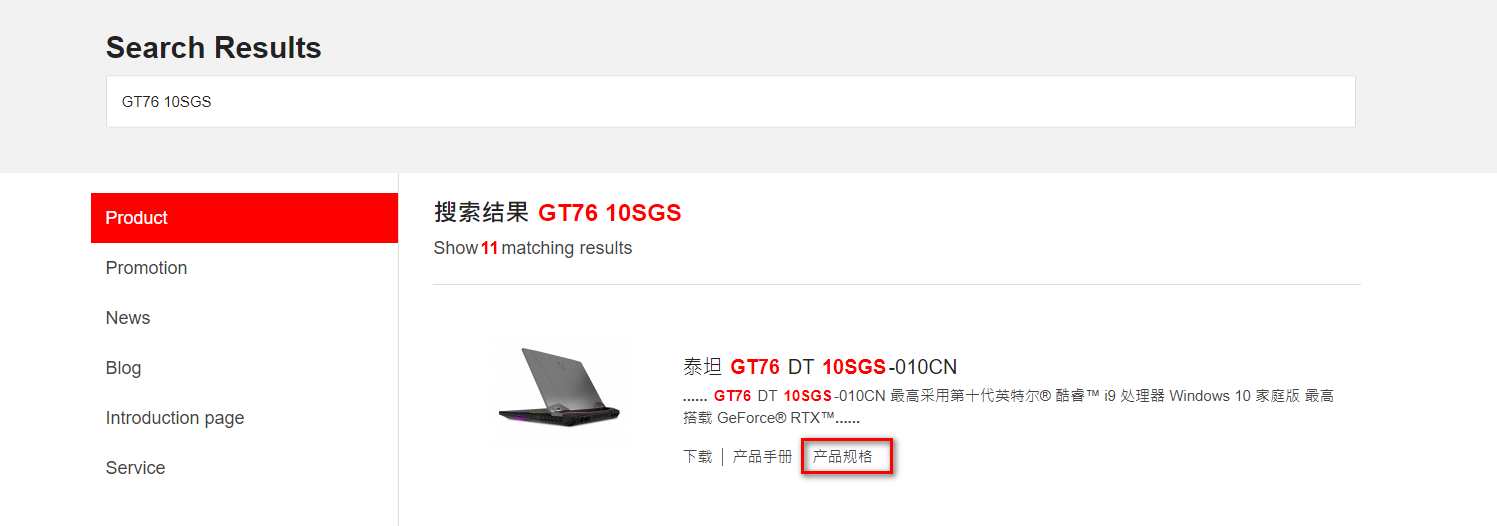Click the red 11 results count
Image resolution: width=1497 pixels, height=526 pixels.
[x=489, y=248]
